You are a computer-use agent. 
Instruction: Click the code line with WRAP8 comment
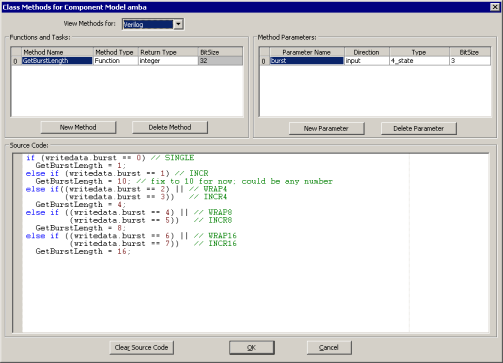pos(129,212)
